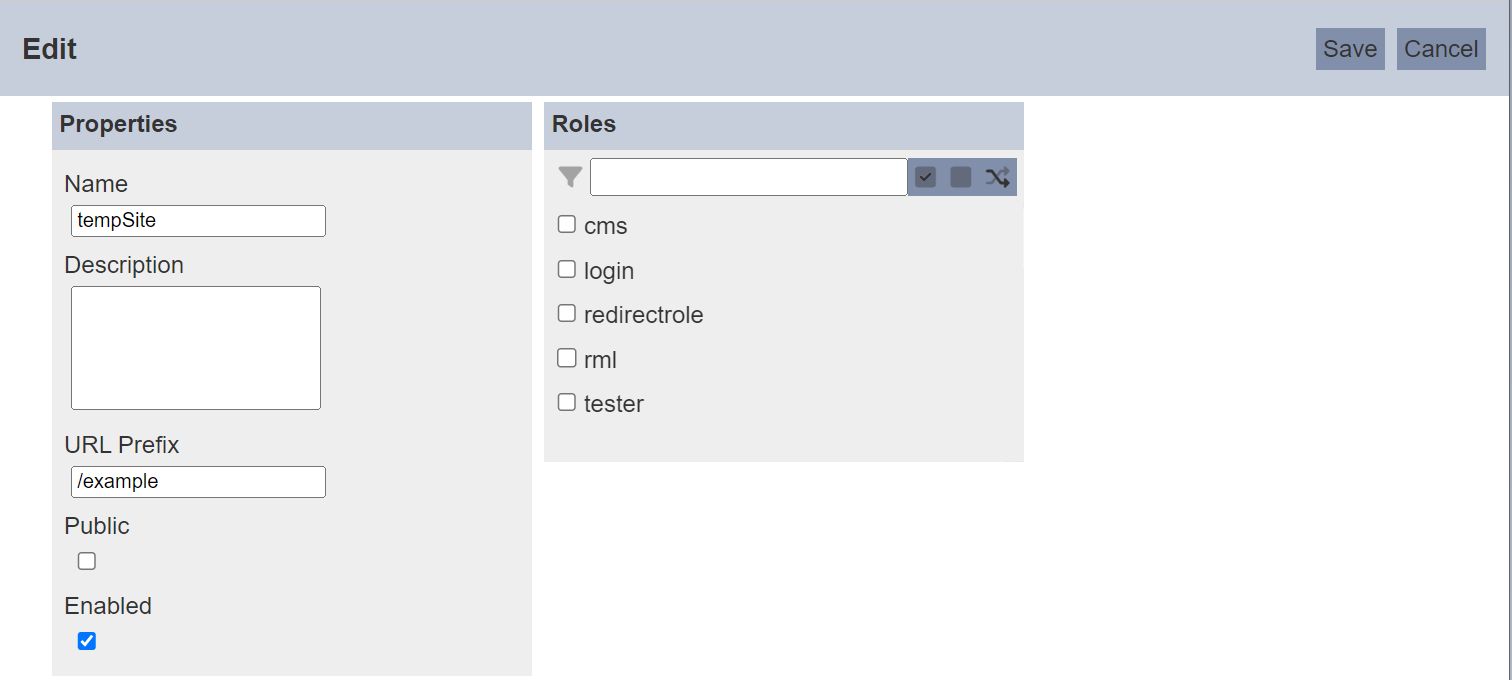Screen dimensions: 1512x680
Task: Uncheck the Enabled checkbox
Action: coord(87,641)
